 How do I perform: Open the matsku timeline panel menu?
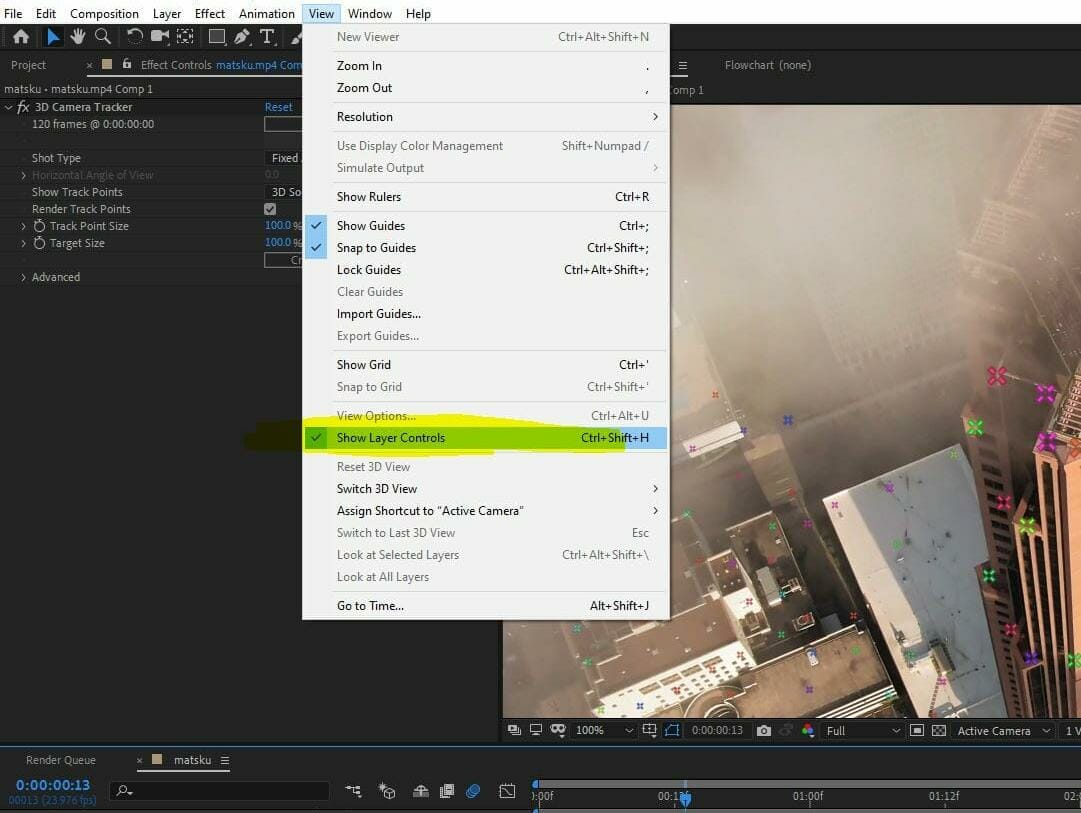225,760
